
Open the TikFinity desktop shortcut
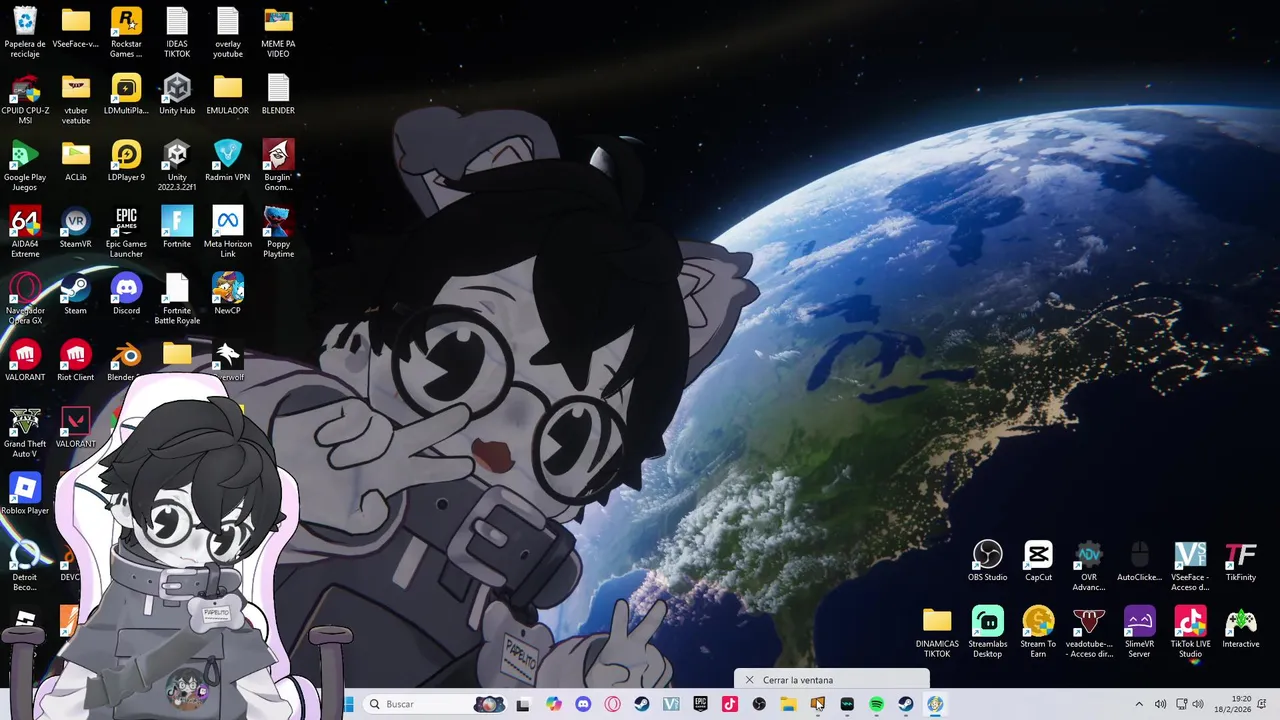coord(1241,561)
